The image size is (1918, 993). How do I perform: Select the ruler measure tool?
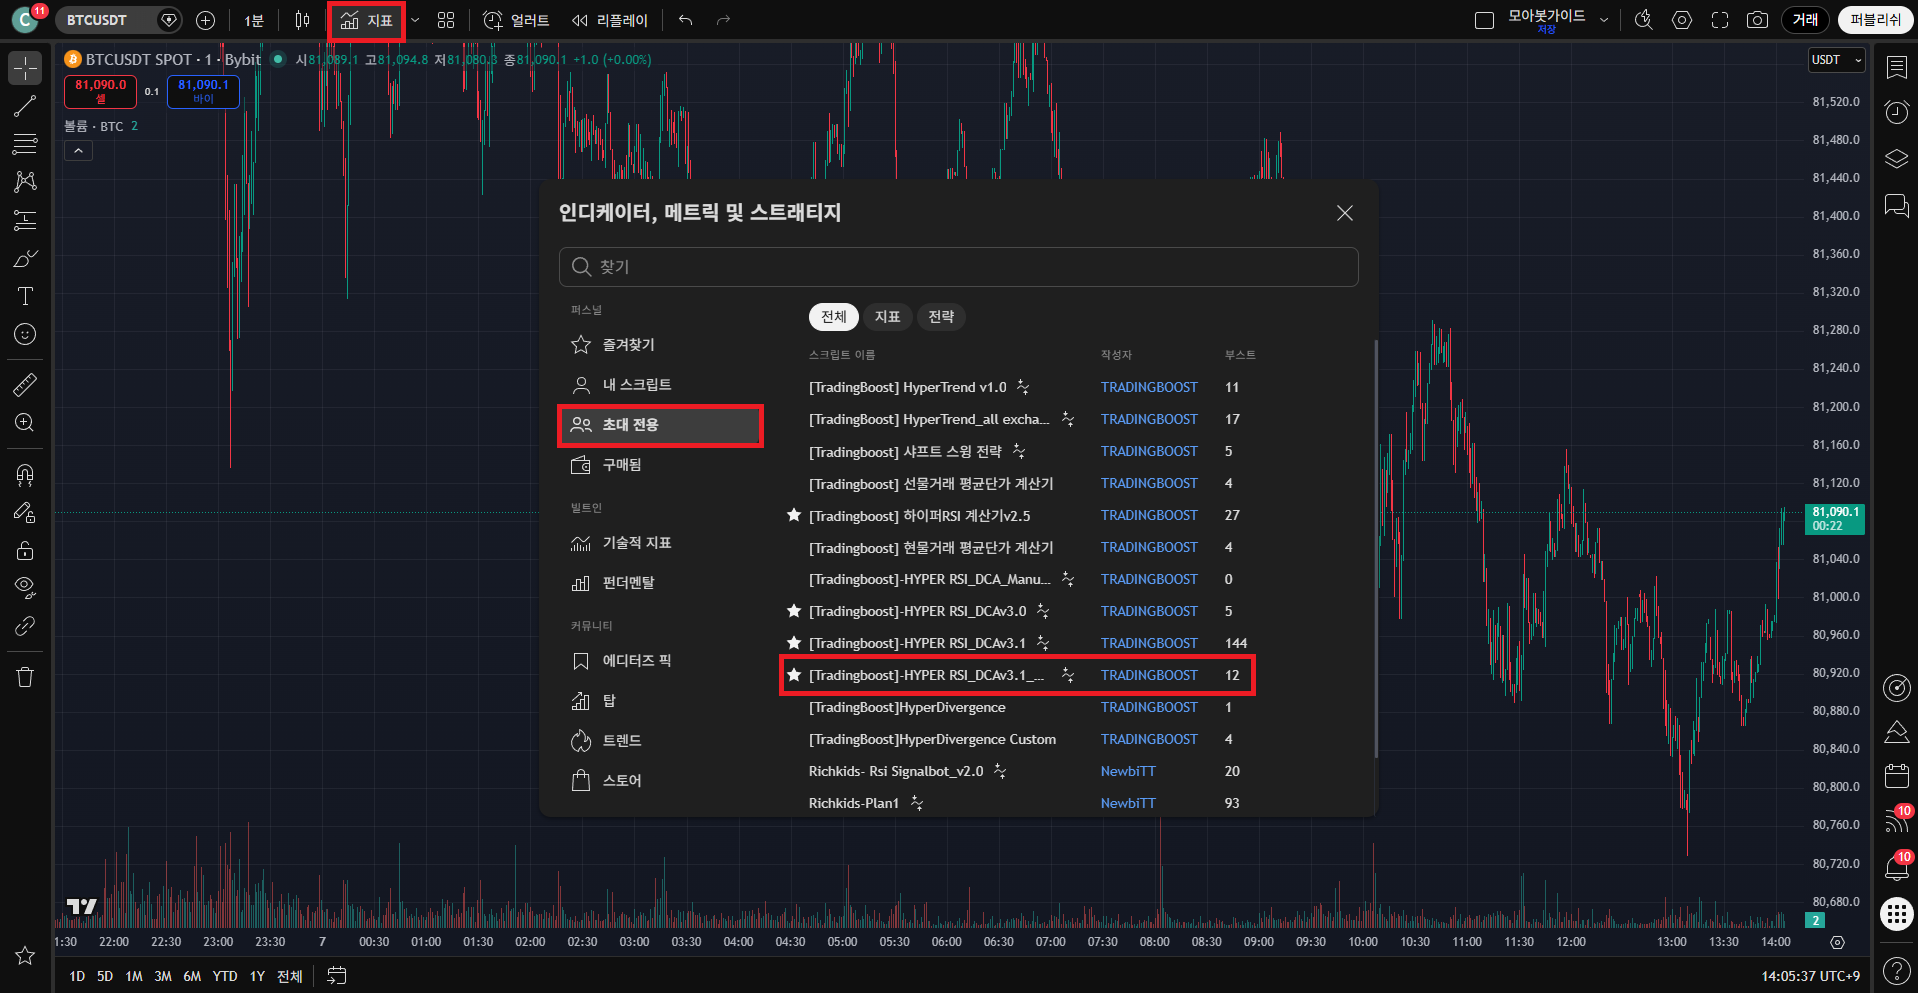tap(25, 384)
